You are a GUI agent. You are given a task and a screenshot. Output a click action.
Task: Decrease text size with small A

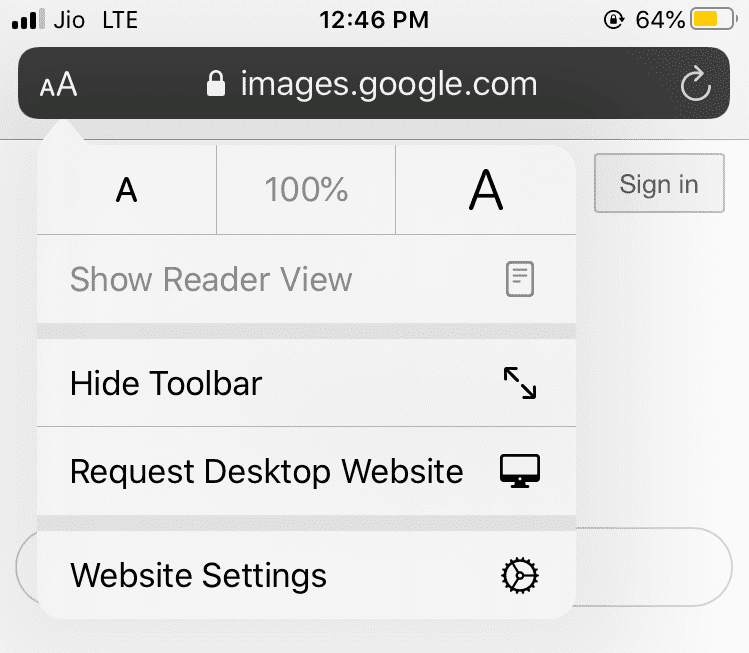pos(126,189)
